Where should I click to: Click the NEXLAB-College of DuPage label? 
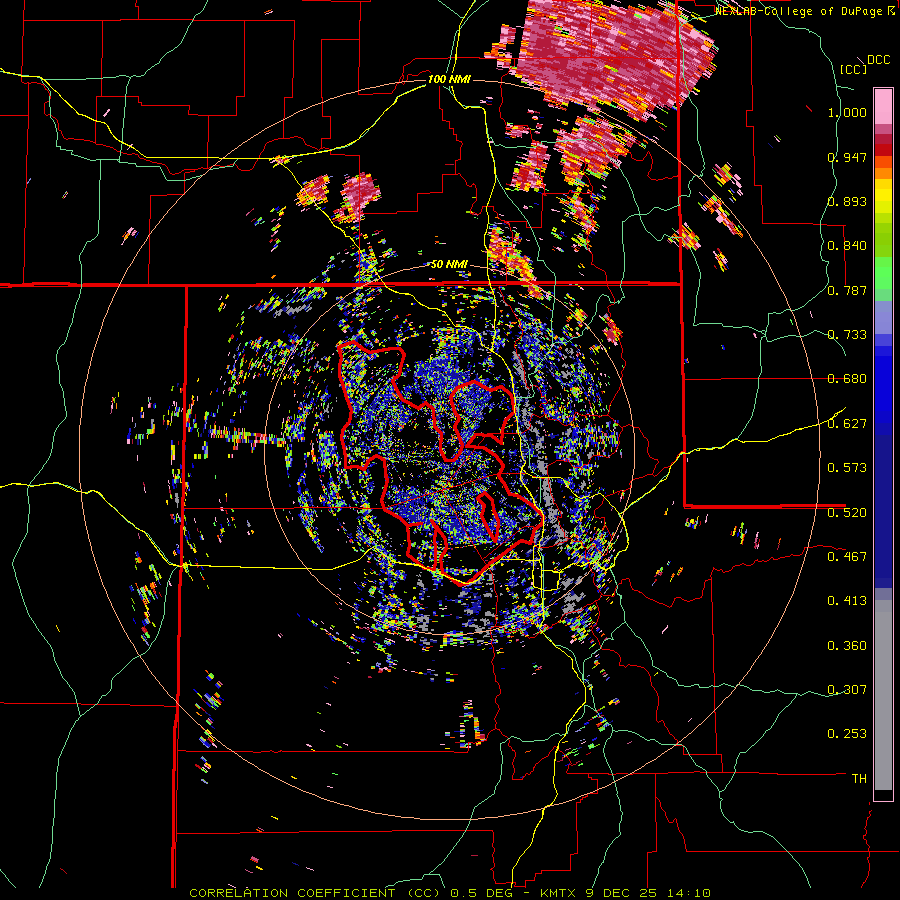point(800,11)
